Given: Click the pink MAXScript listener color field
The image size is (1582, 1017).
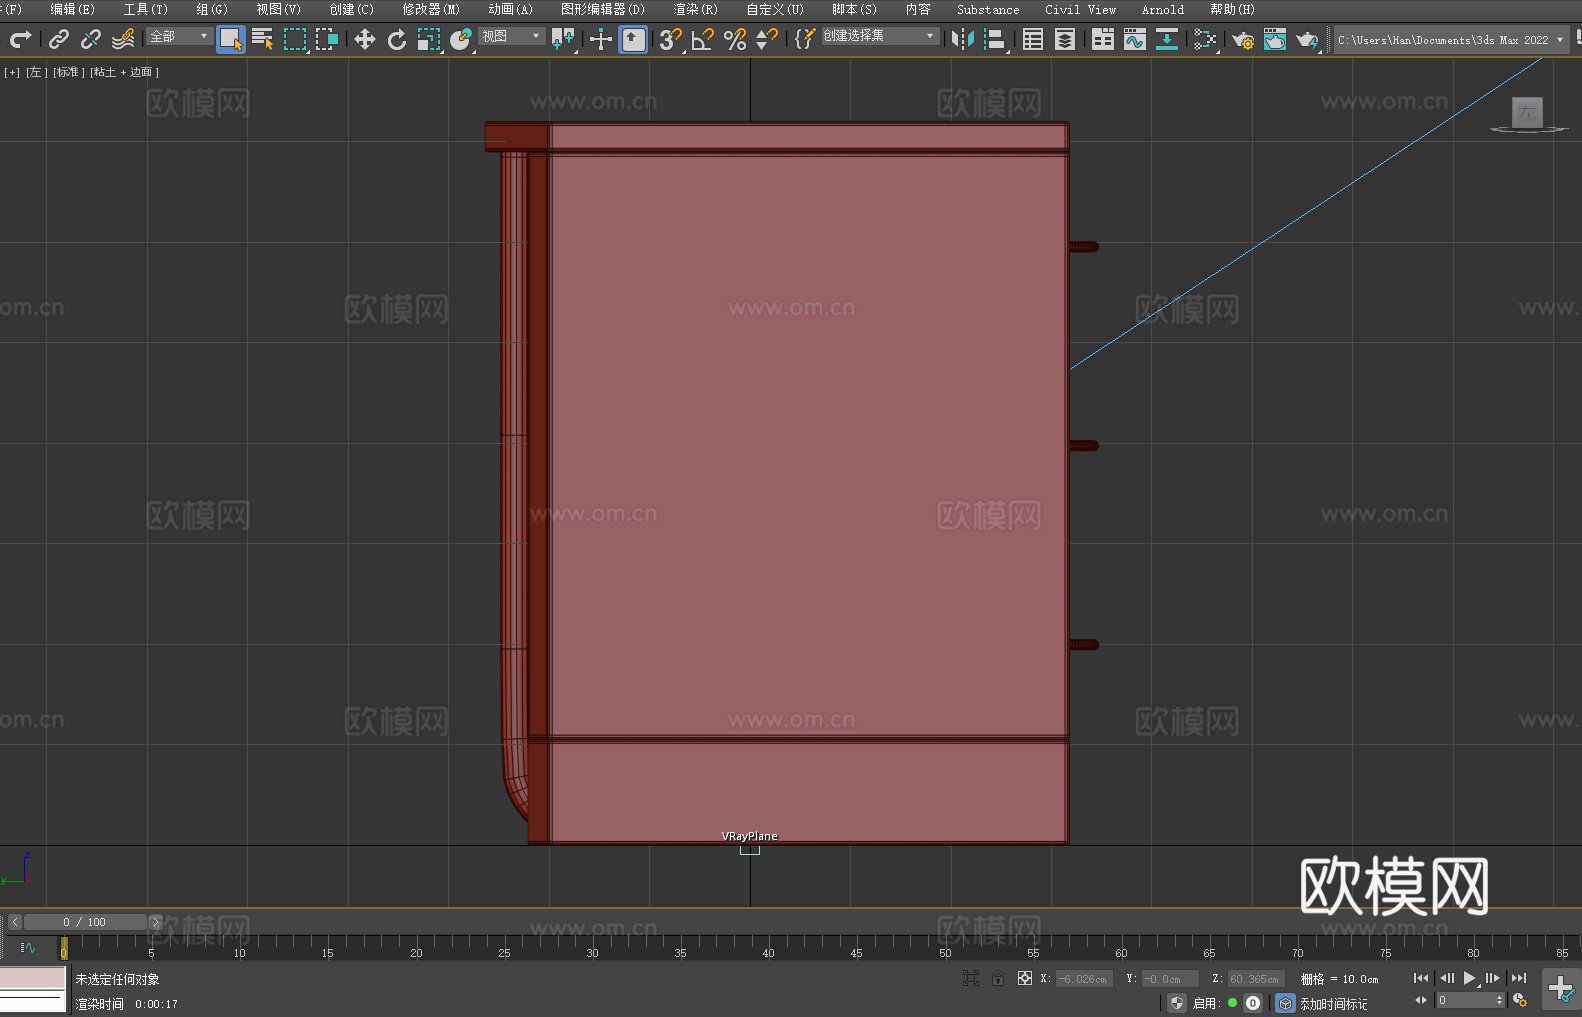Looking at the screenshot, I should point(32,977).
